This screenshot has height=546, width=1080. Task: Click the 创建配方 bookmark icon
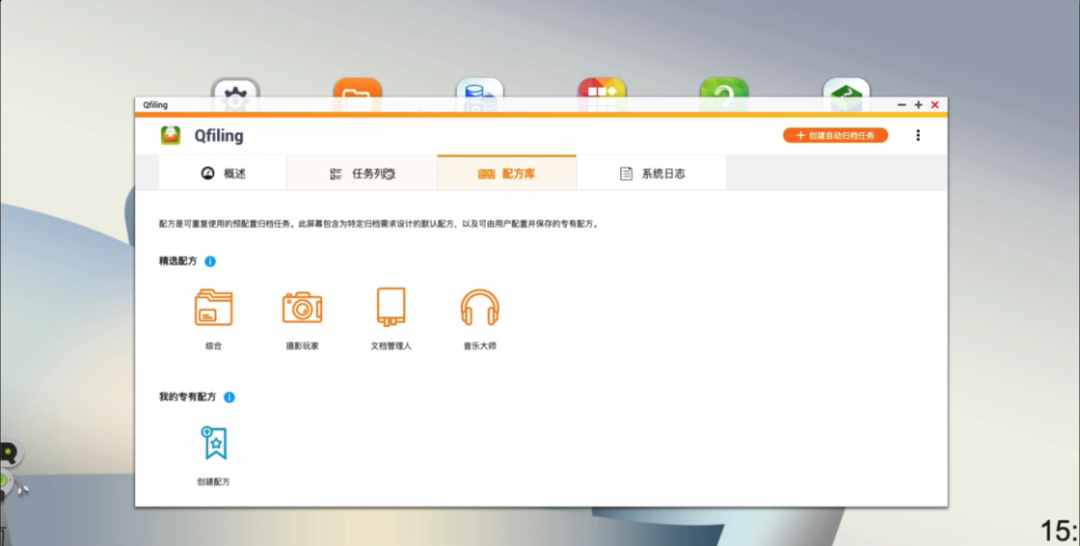click(x=214, y=443)
